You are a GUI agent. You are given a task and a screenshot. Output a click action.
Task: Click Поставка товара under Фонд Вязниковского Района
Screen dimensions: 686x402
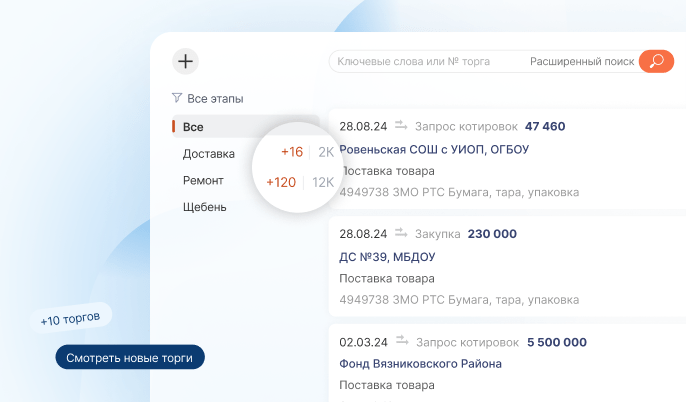pos(387,385)
